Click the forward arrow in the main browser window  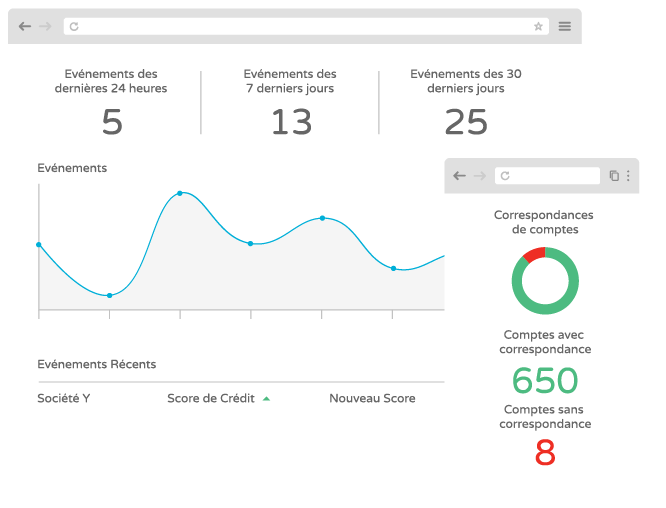(45, 27)
